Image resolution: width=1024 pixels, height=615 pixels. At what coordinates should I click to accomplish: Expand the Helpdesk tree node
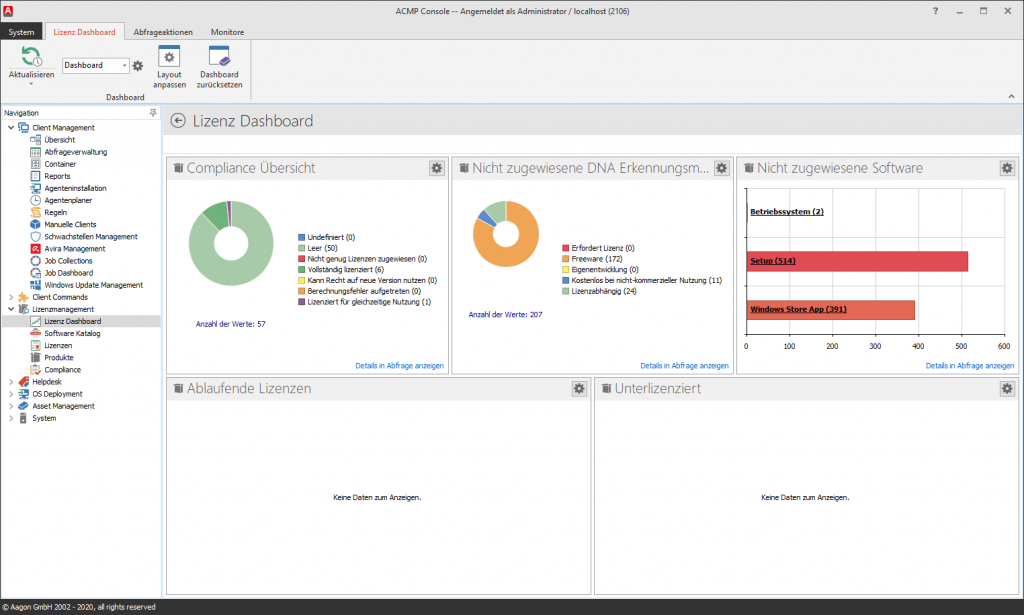point(11,382)
